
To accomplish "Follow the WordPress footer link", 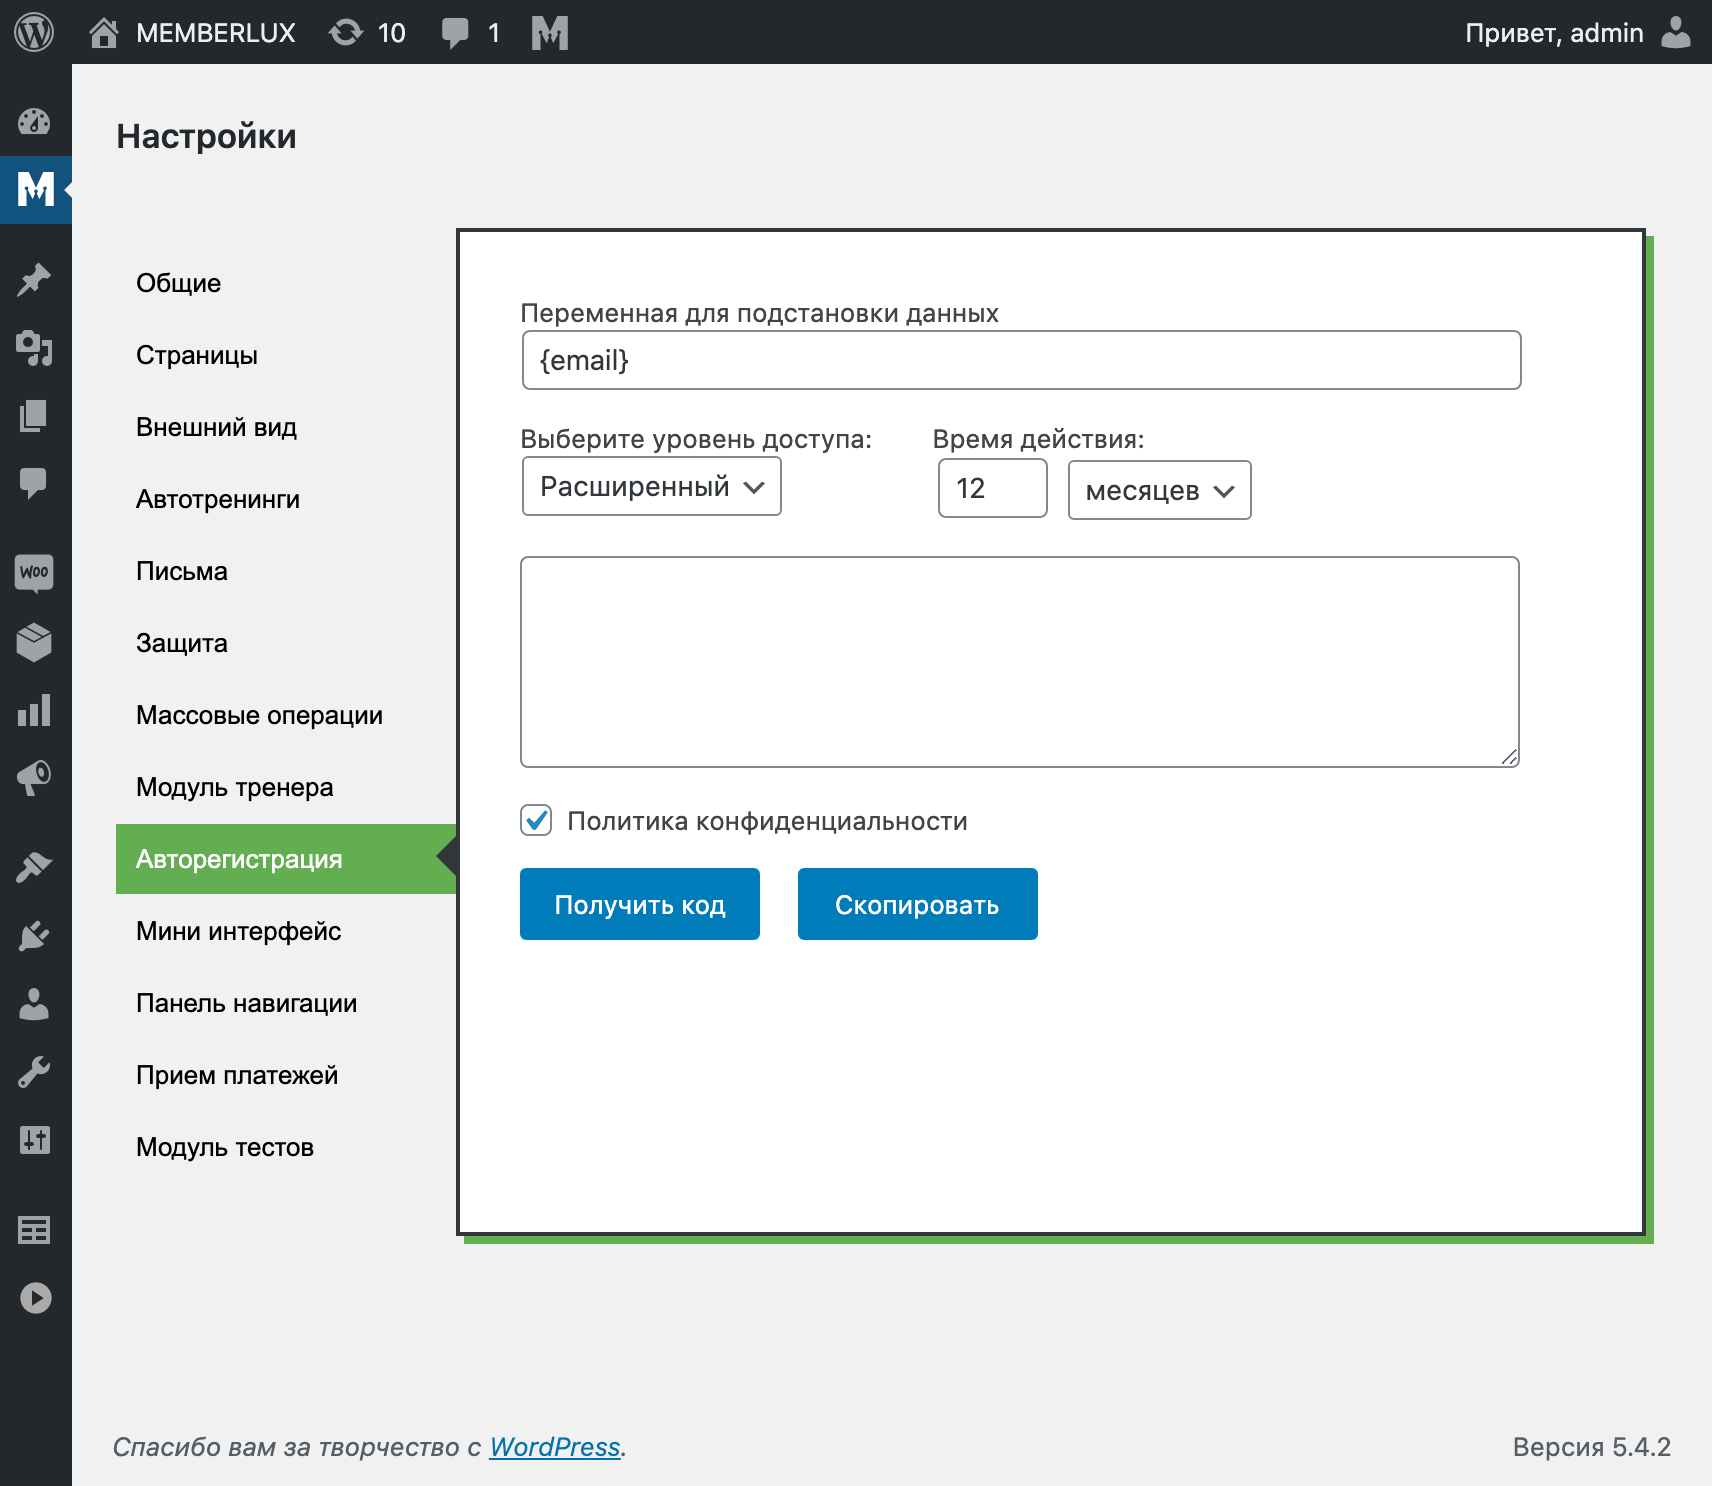I will click(554, 1447).
